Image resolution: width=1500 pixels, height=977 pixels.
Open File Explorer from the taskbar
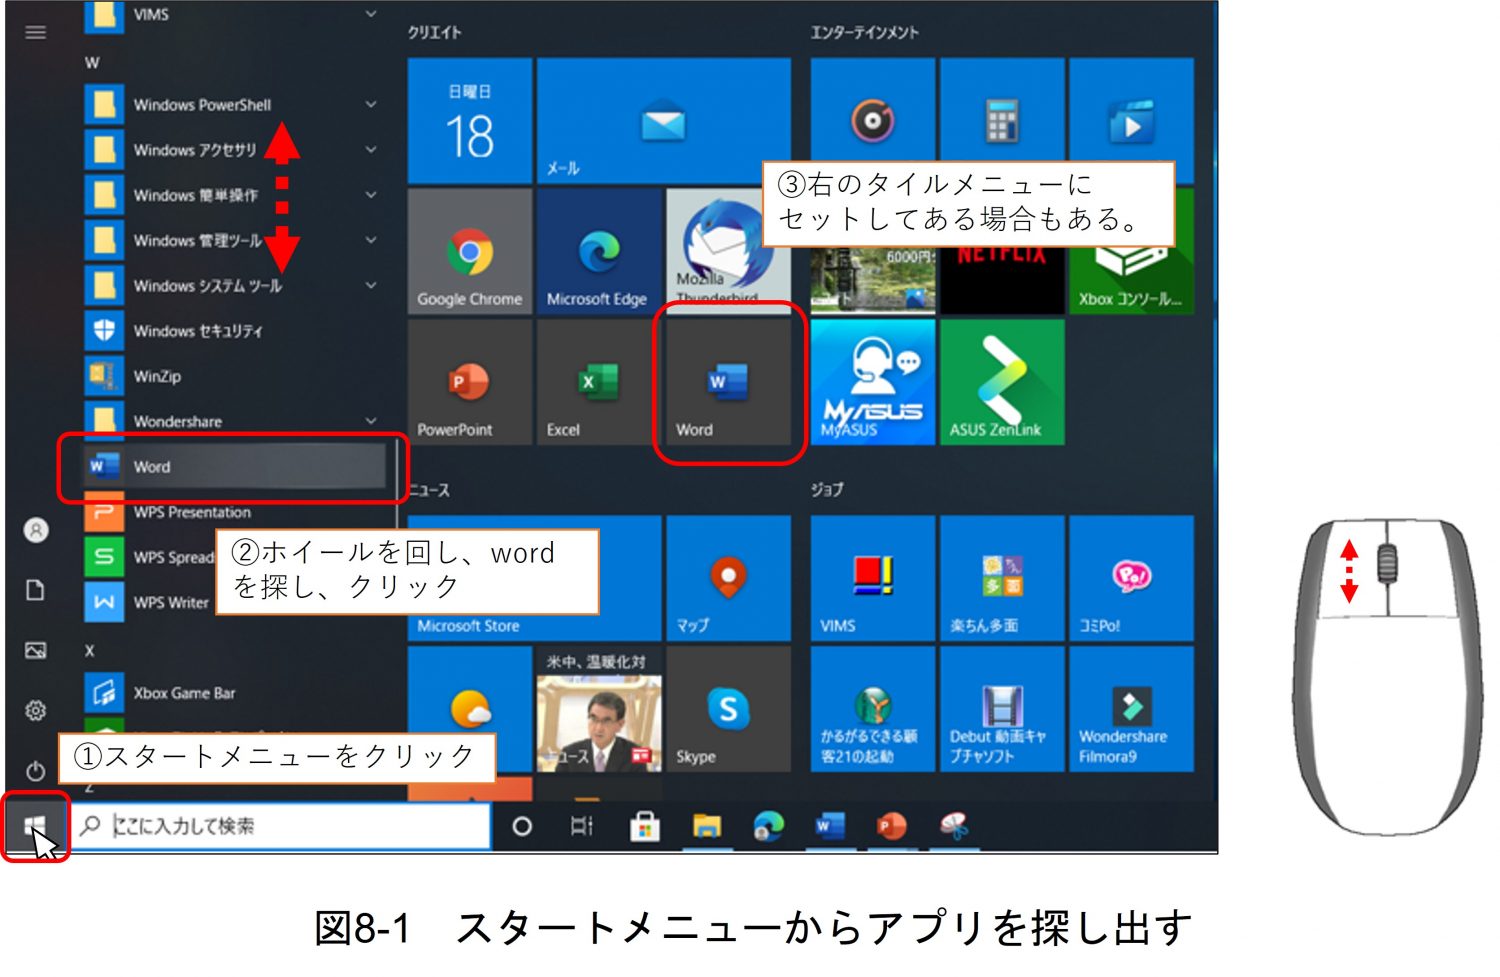[x=707, y=826]
